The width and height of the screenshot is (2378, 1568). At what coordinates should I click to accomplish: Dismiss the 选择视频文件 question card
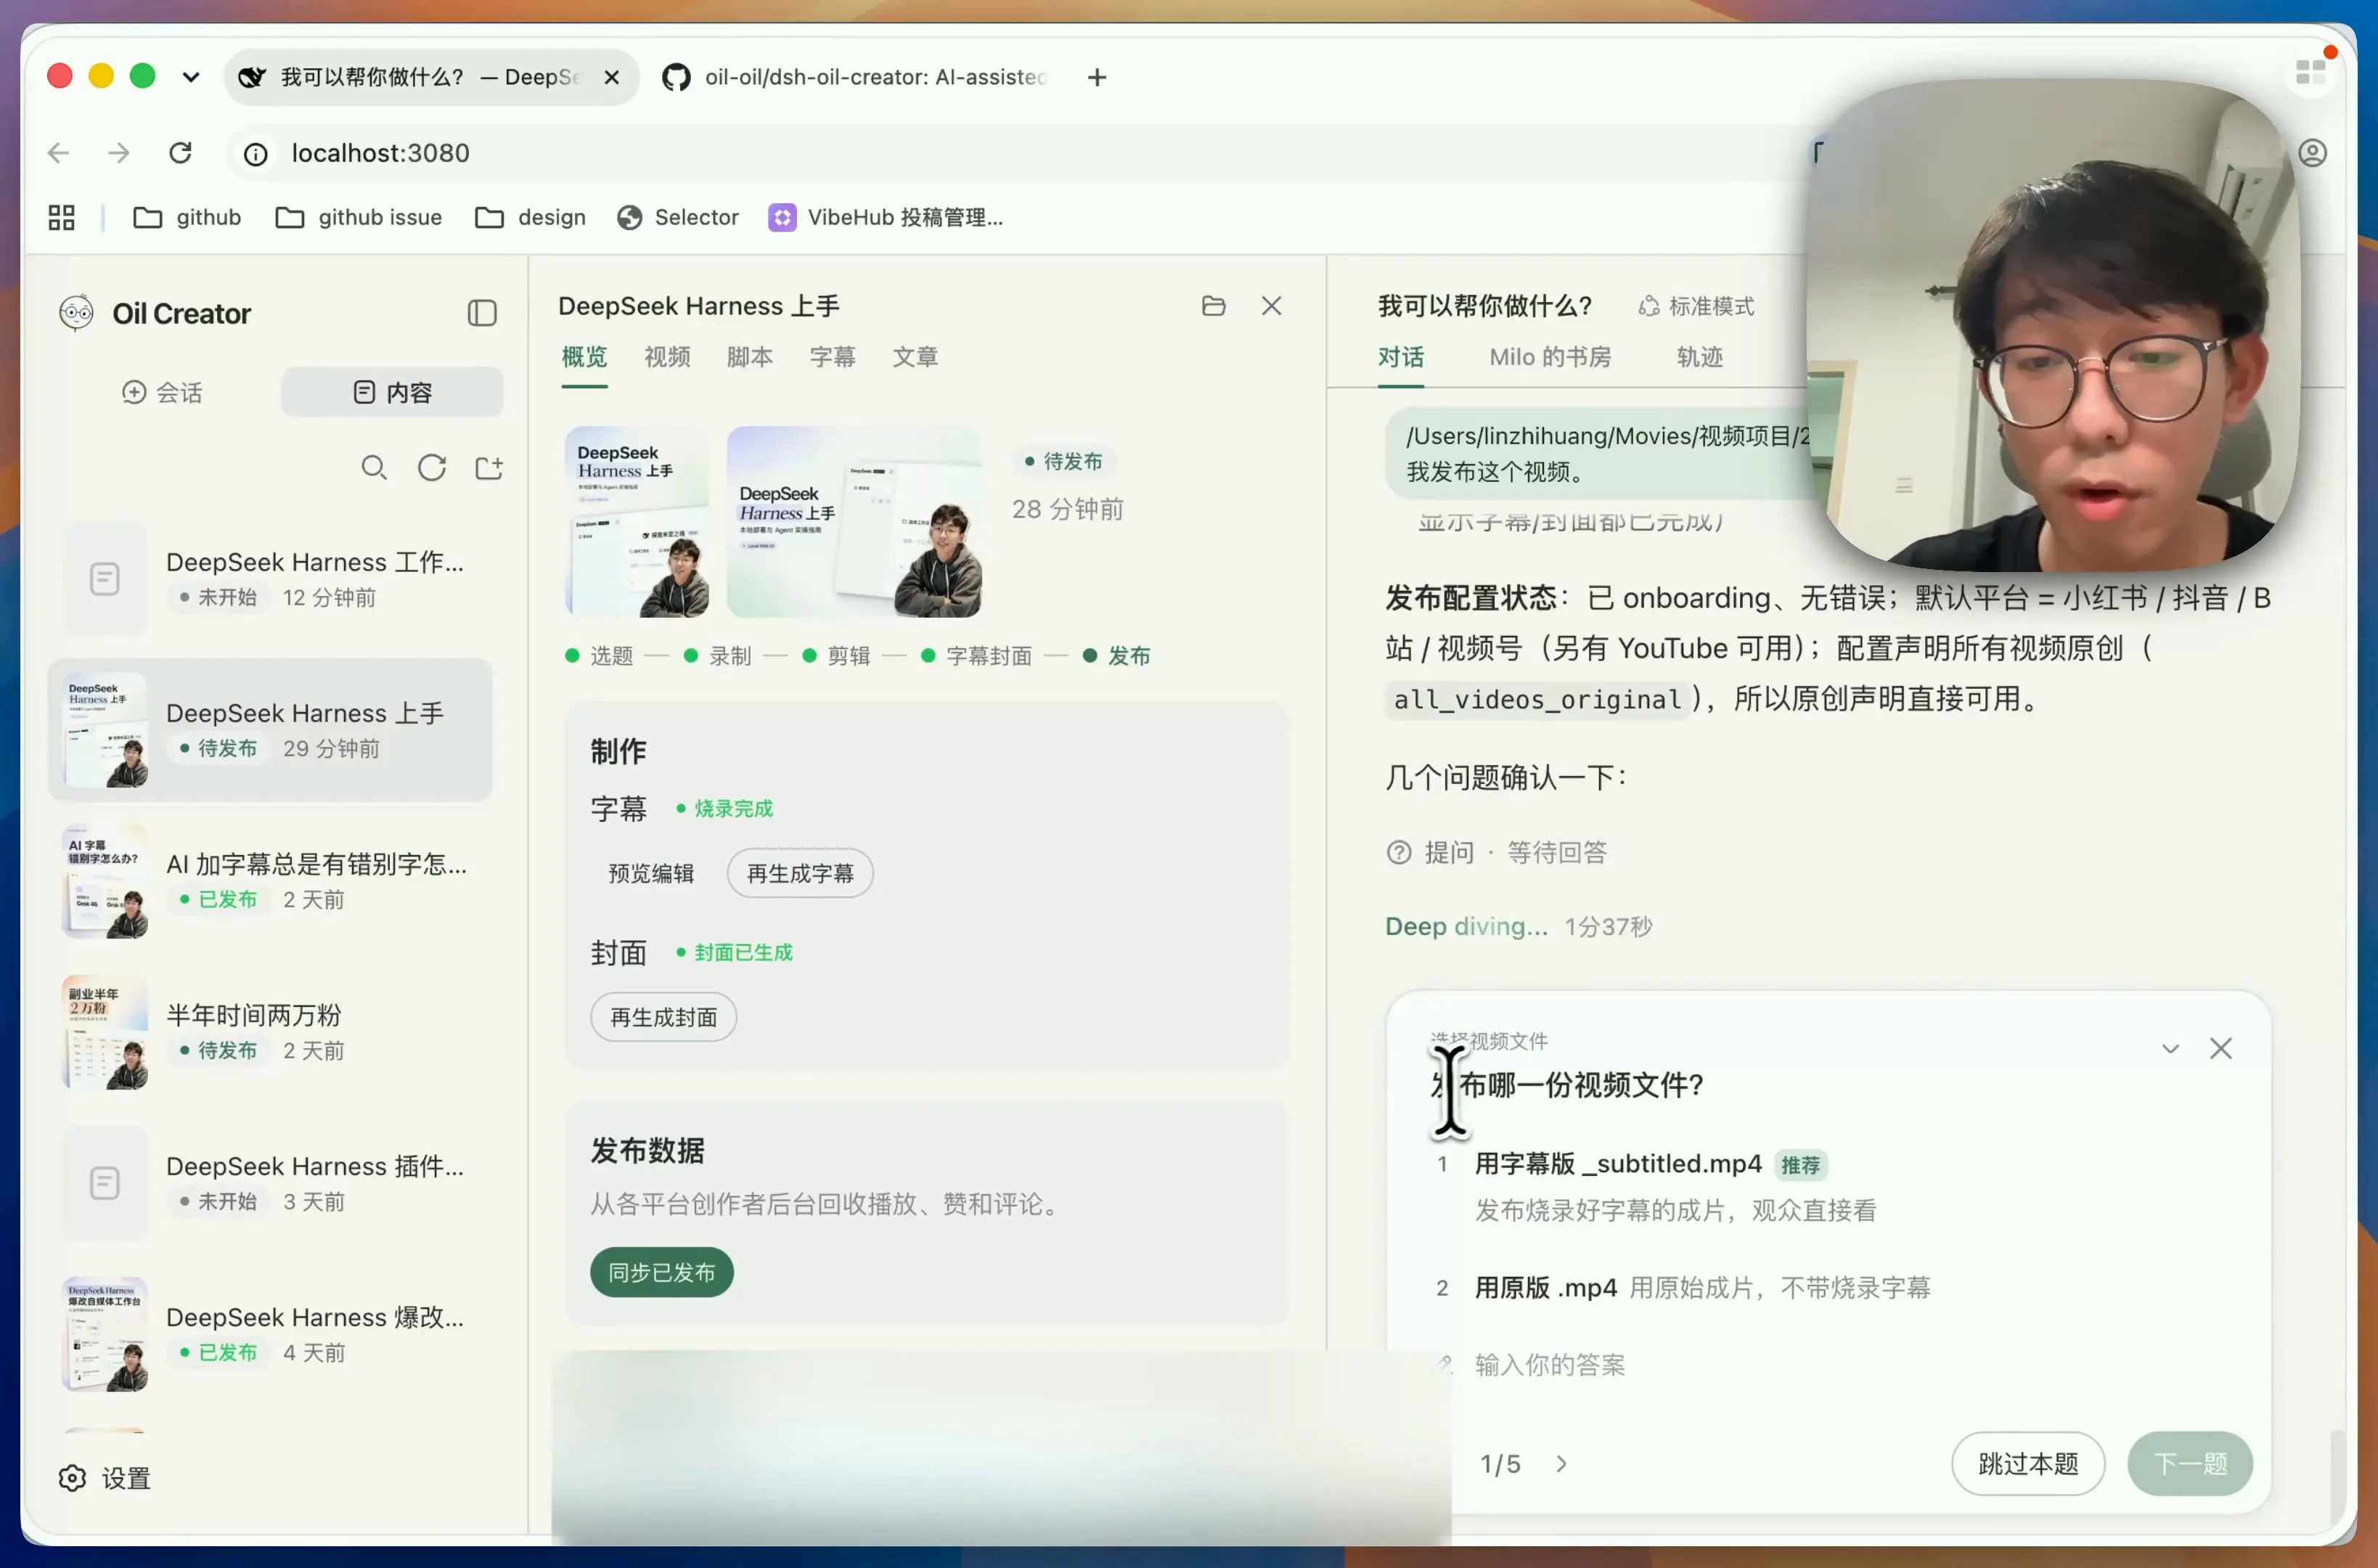2221,1048
